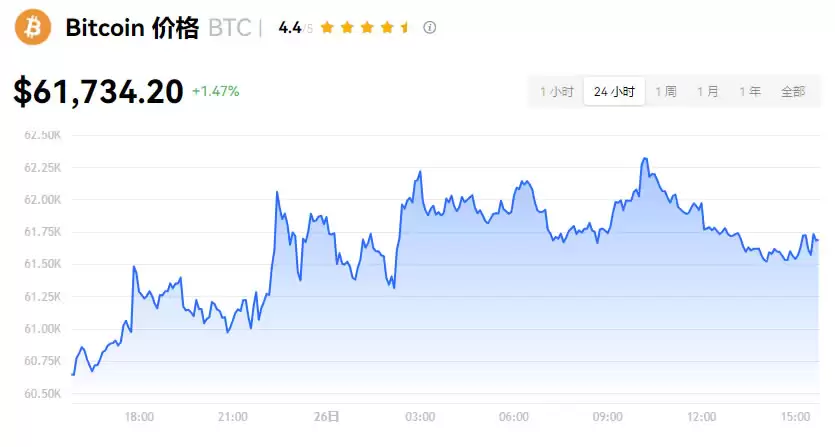This screenshot has width=835, height=447.
Task: Click the $61,734.20 price value
Action: coord(98,92)
